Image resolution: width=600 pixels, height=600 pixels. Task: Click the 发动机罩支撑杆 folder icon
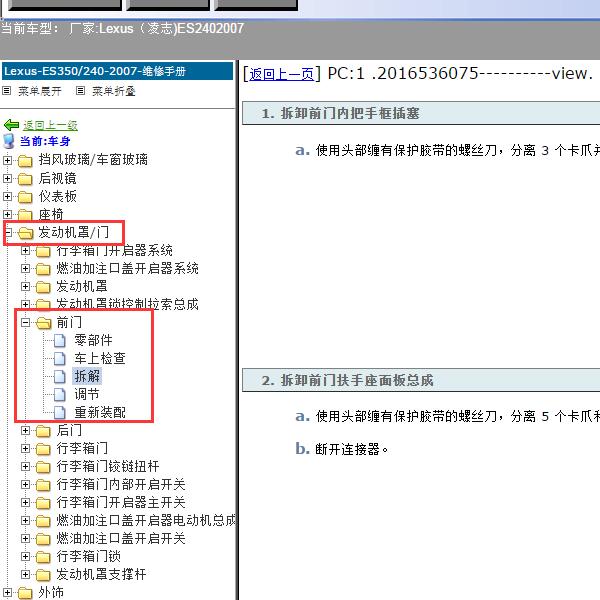pos(43,575)
